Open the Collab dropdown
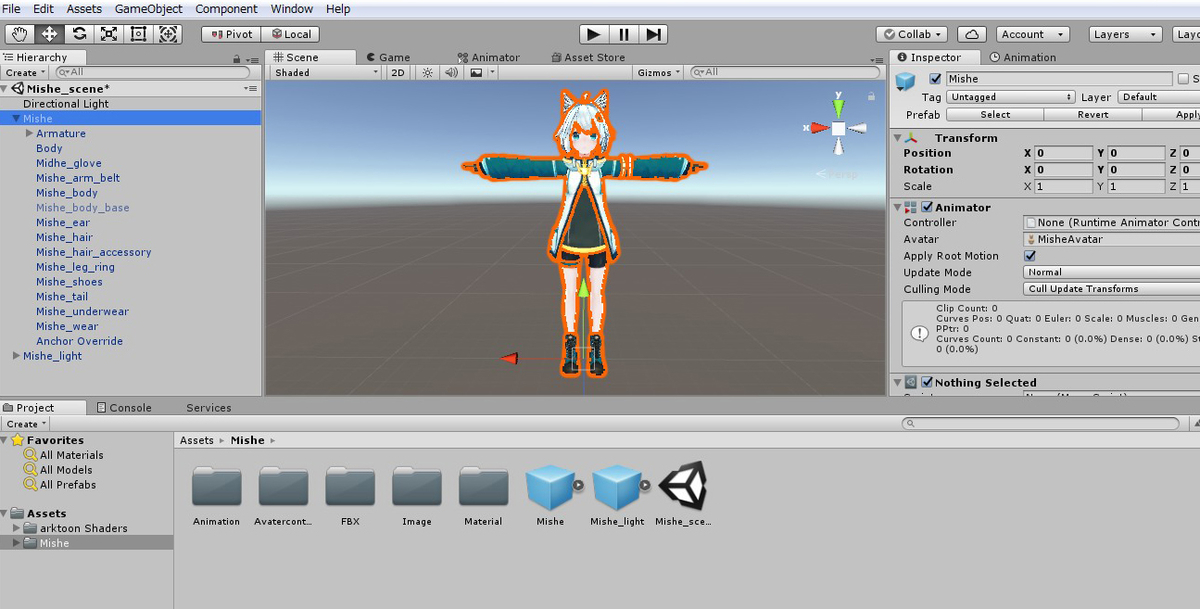The width and height of the screenshot is (1200, 609). pyautogui.click(x=914, y=34)
